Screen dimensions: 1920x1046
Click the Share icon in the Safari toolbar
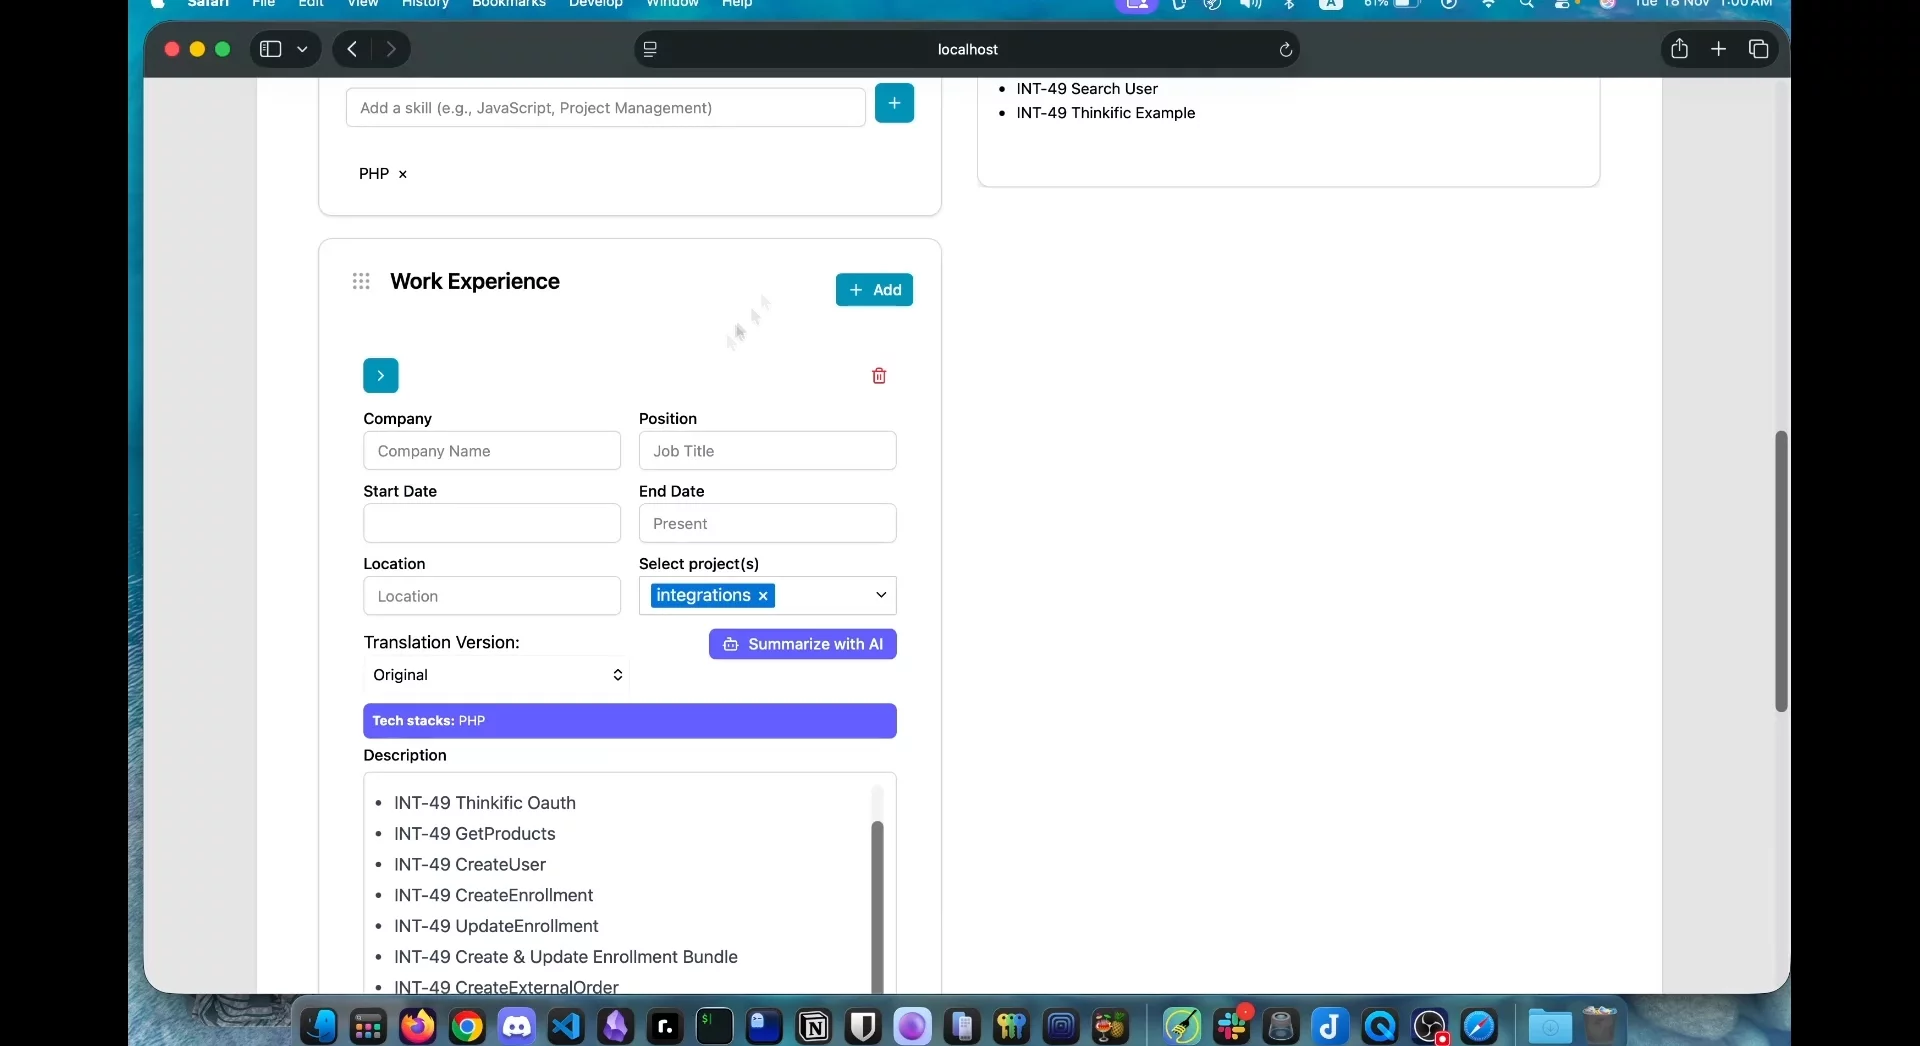tap(1679, 48)
